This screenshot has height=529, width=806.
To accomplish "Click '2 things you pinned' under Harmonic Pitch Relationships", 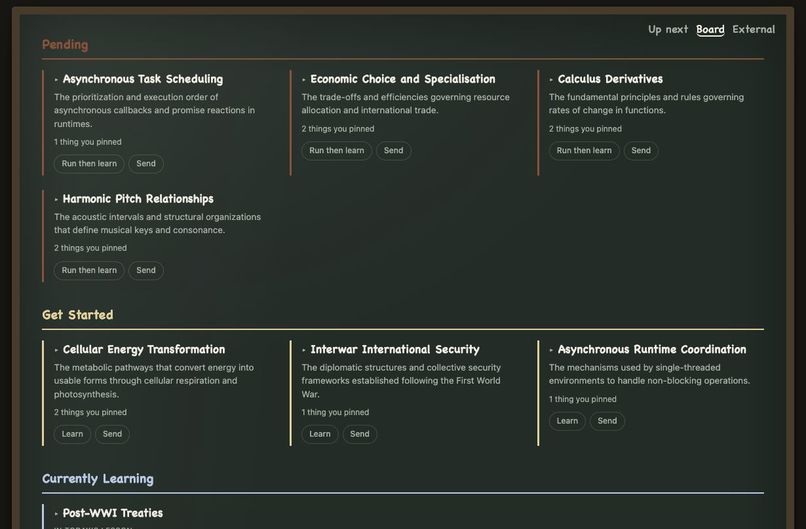I will coord(90,248).
